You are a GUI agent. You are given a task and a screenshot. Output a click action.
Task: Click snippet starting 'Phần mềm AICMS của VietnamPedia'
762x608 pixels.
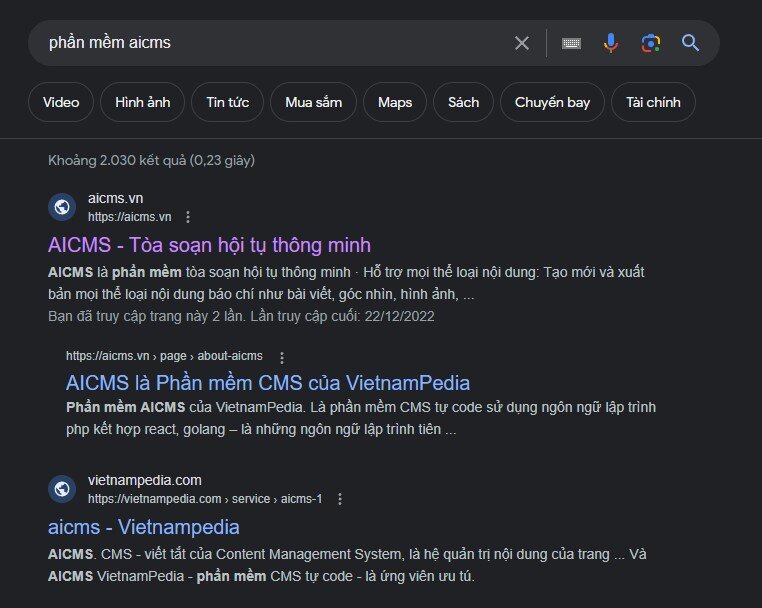[x=361, y=418]
